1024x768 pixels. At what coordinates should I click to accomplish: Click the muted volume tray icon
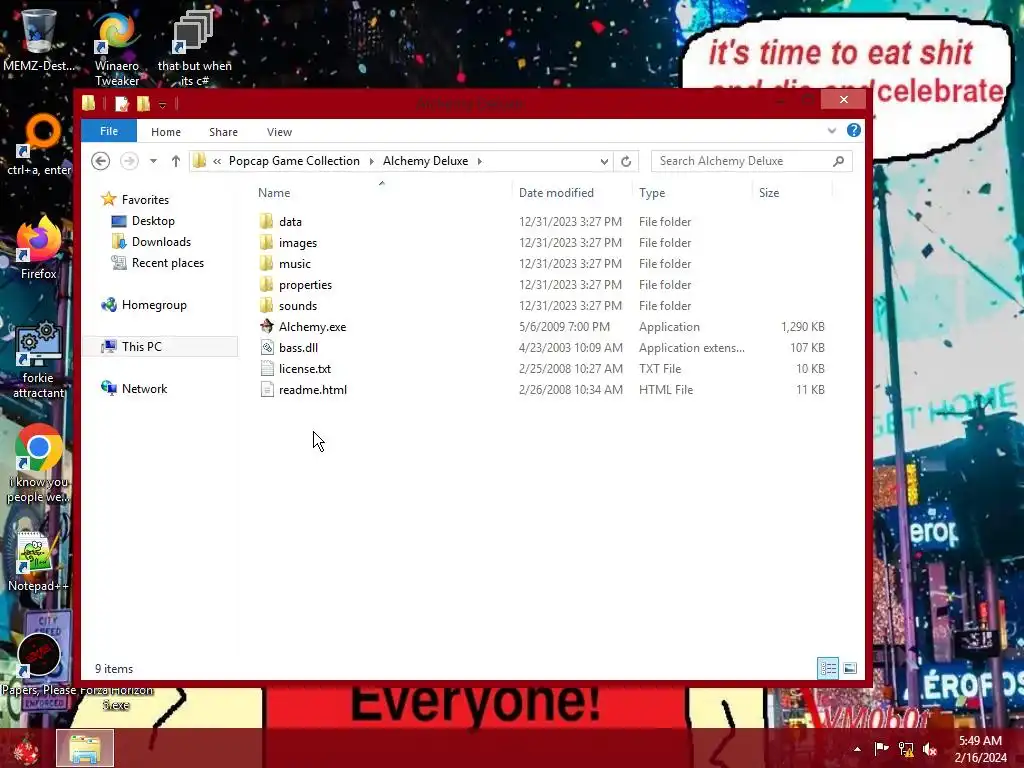point(930,748)
